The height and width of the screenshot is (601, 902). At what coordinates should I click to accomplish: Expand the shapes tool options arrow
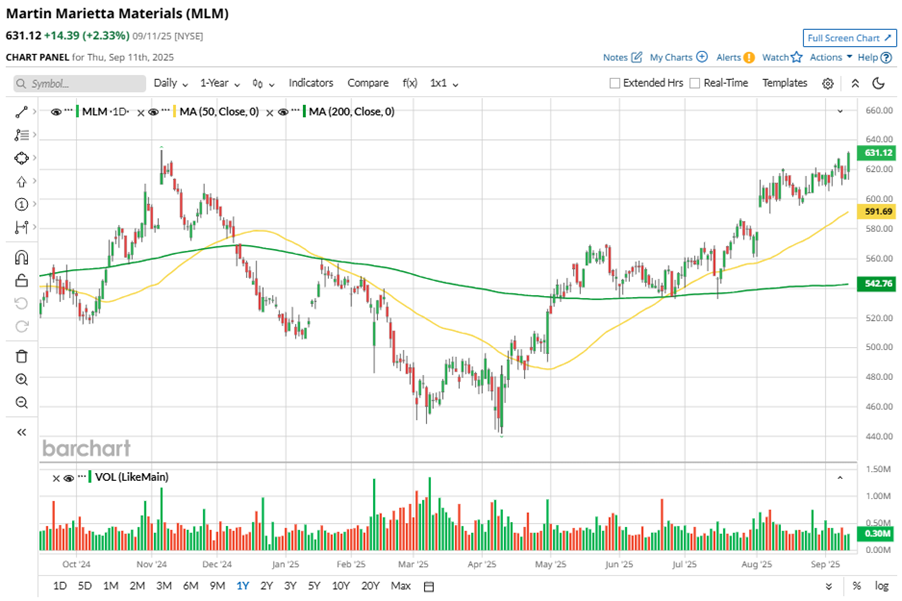[x=35, y=158]
